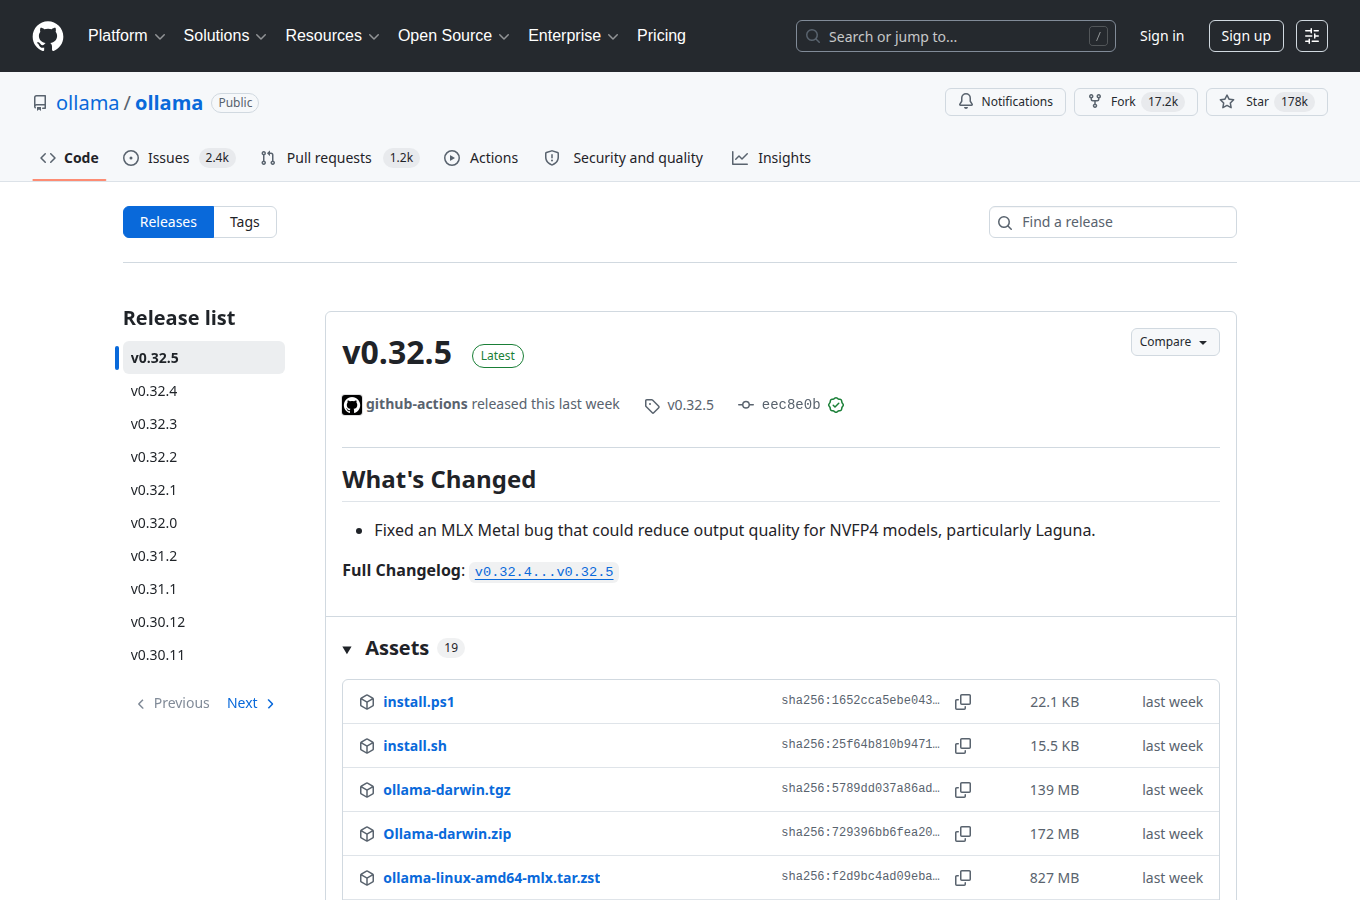Click the Sign in link
The height and width of the screenshot is (900, 1360).
click(x=1162, y=36)
